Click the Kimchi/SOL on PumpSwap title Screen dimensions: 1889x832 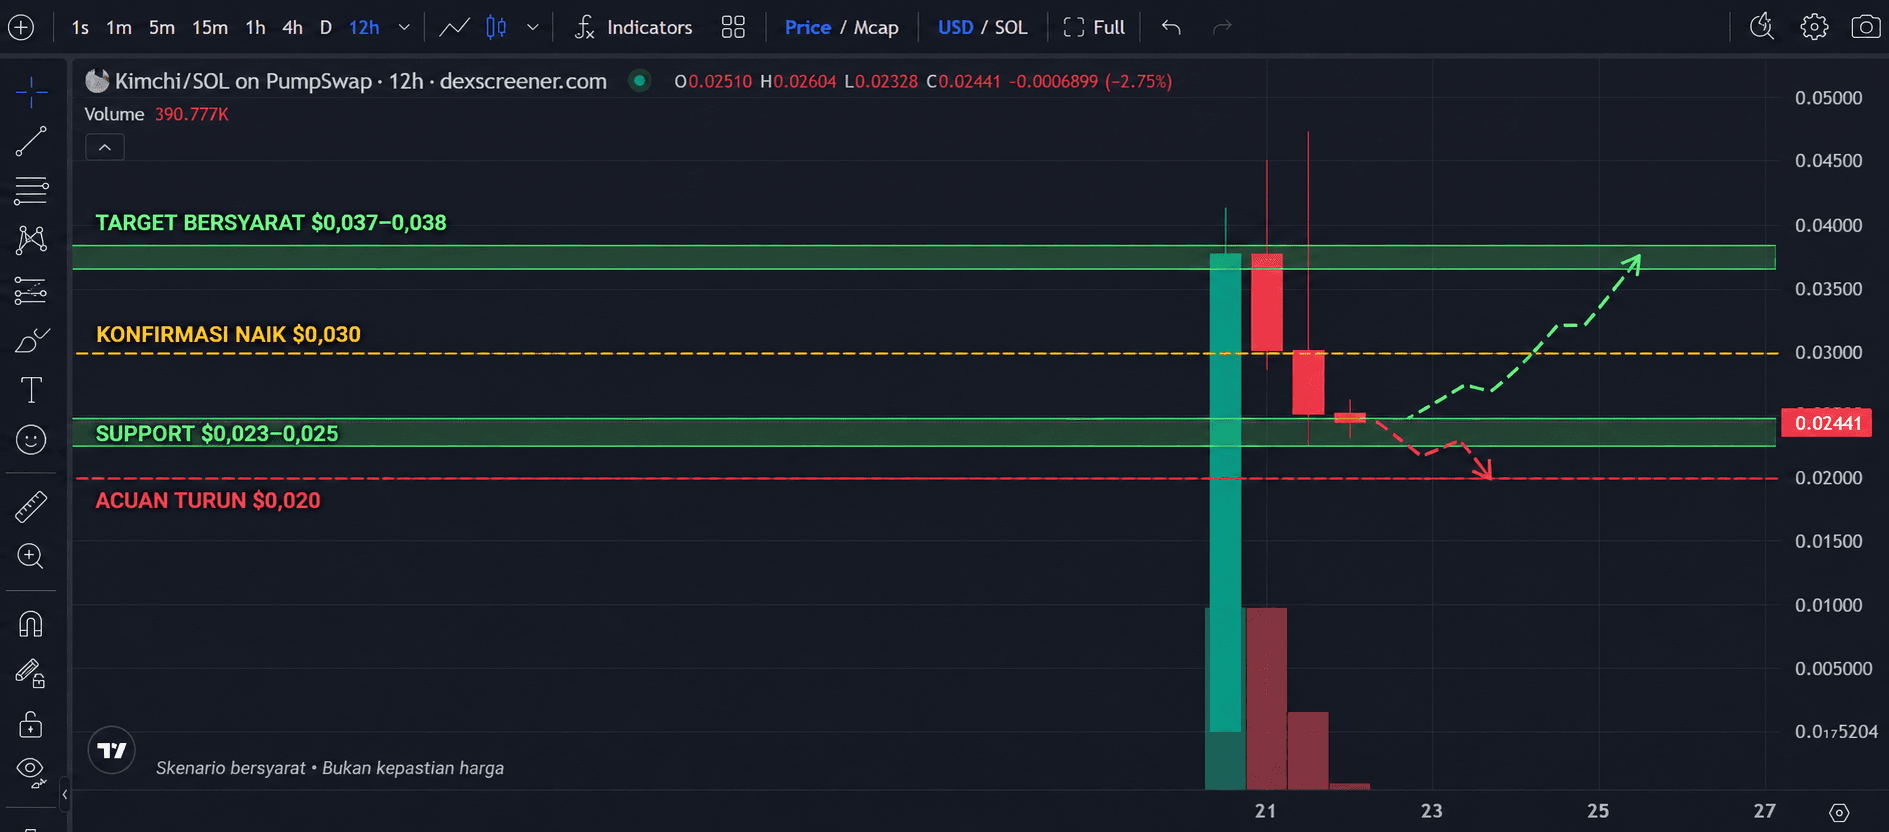pyautogui.click(x=243, y=81)
